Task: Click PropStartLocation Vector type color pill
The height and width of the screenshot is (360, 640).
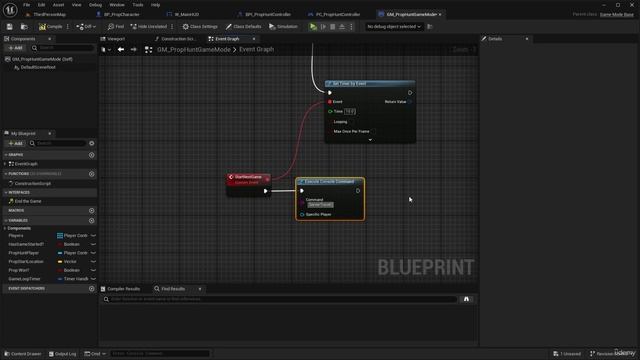Action: pos(60,262)
